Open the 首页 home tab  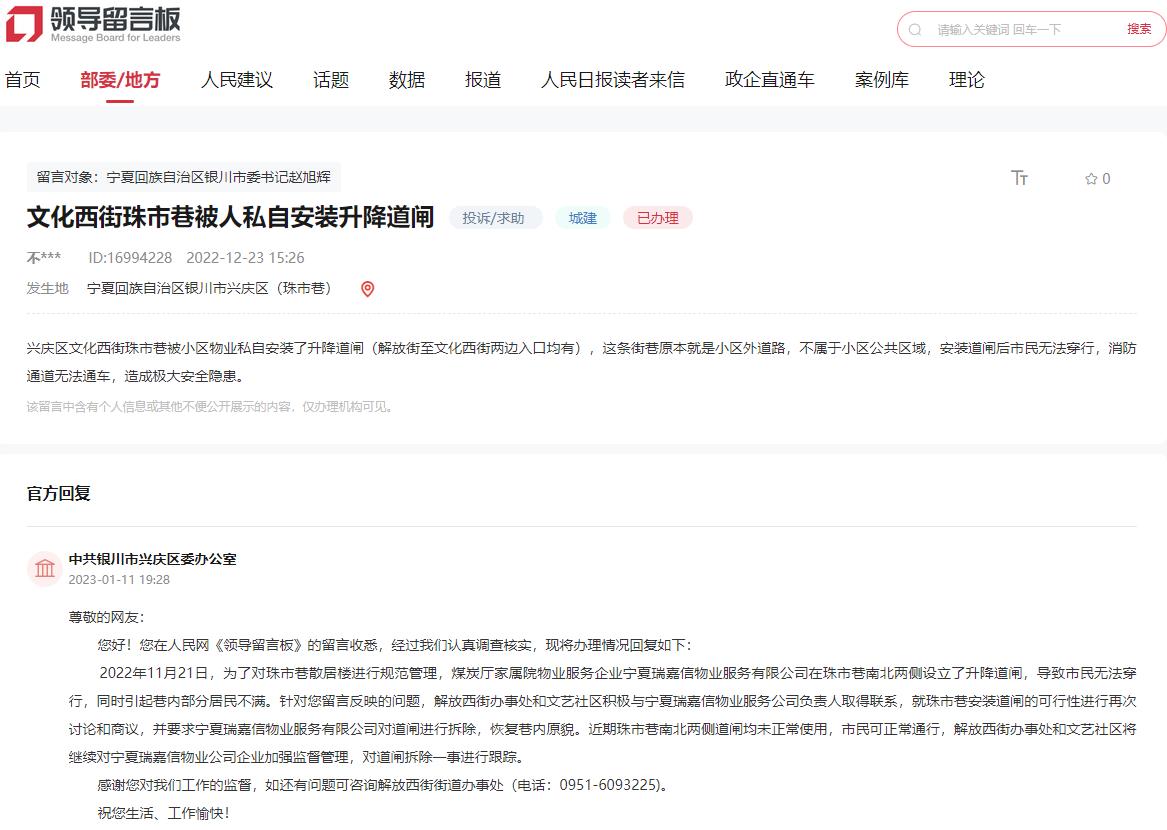(x=23, y=80)
